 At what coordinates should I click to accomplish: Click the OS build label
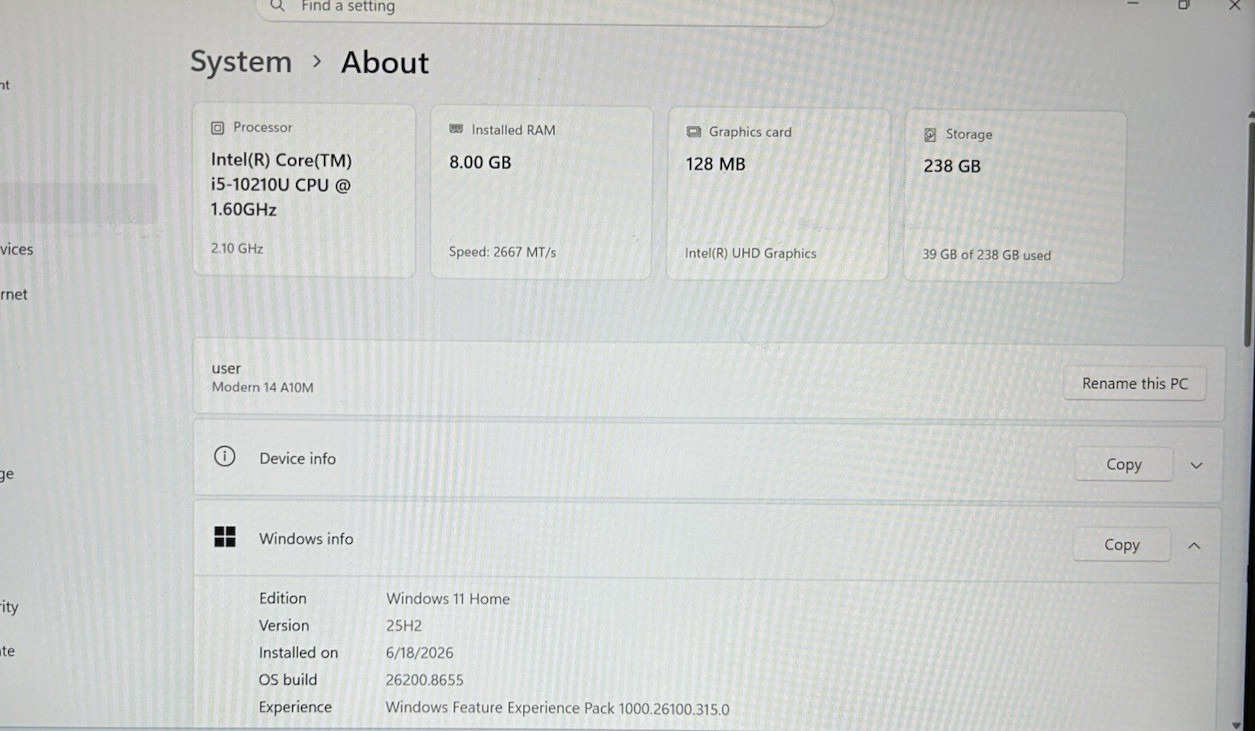pos(288,680)
